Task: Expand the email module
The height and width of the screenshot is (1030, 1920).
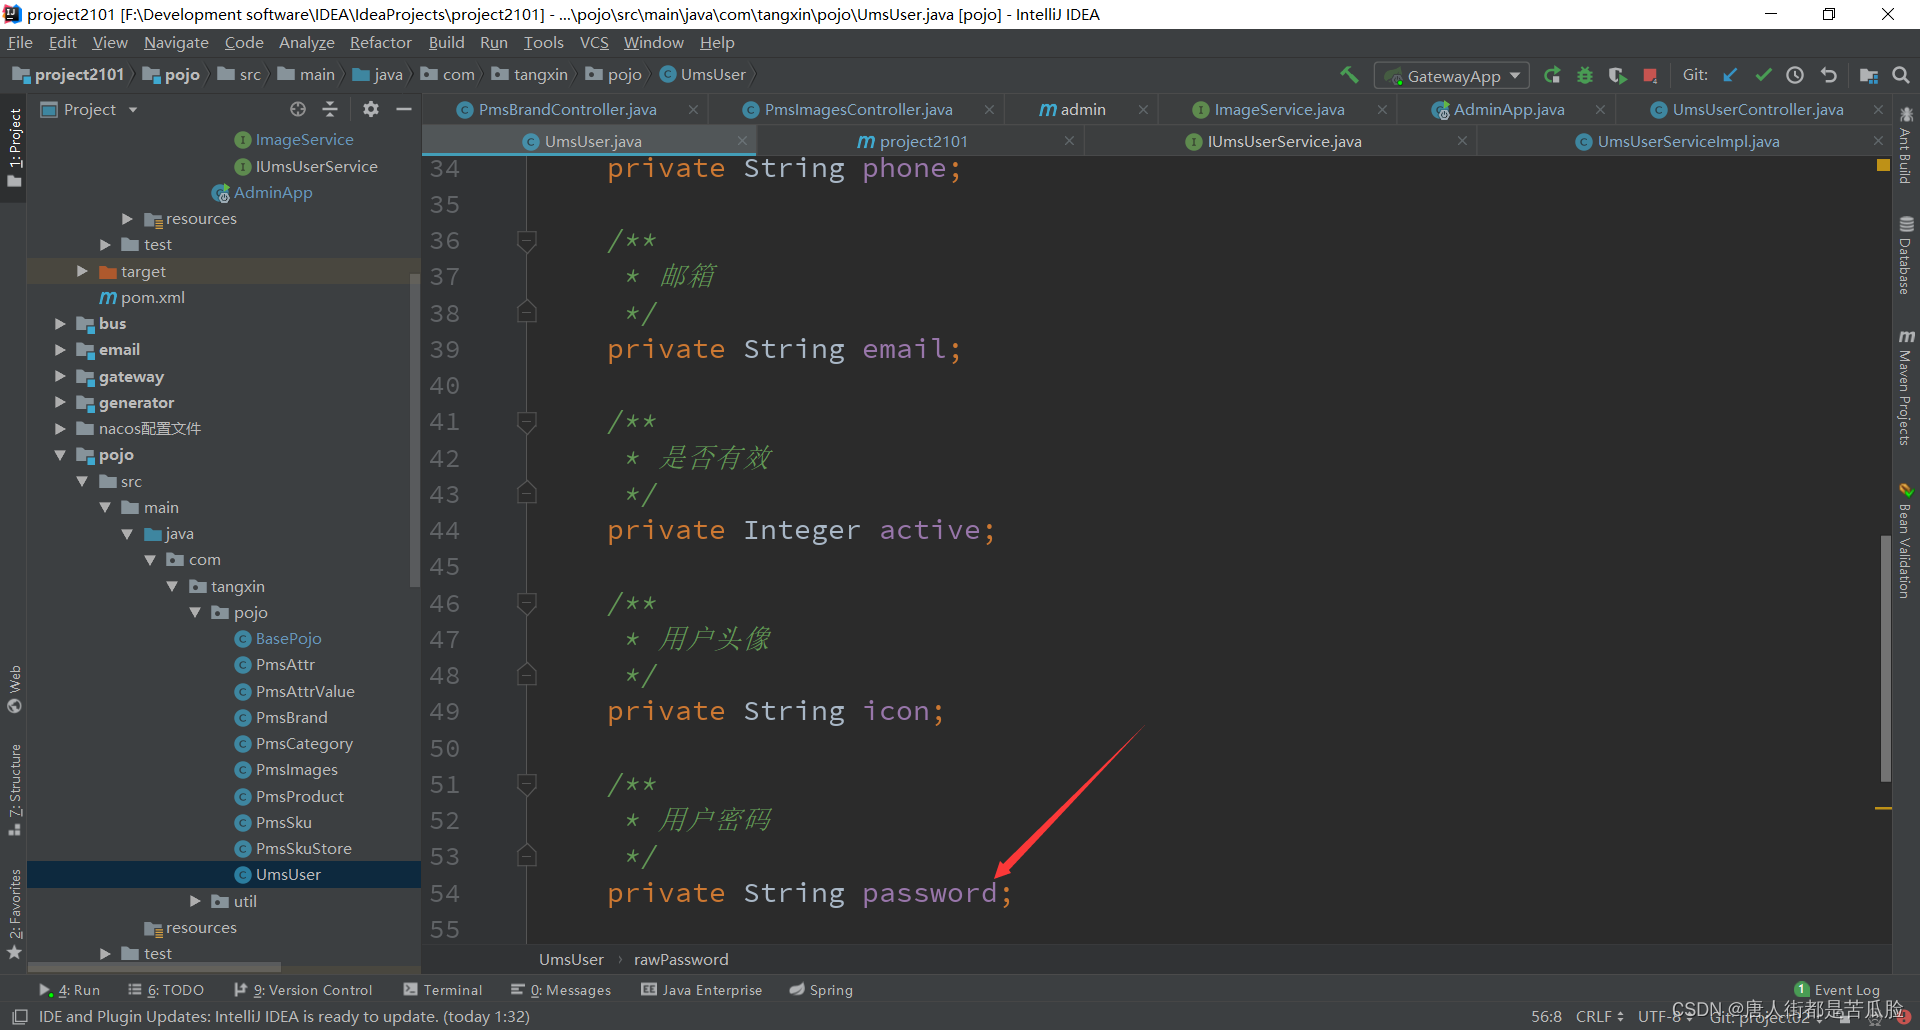Action: coord(60,349)
